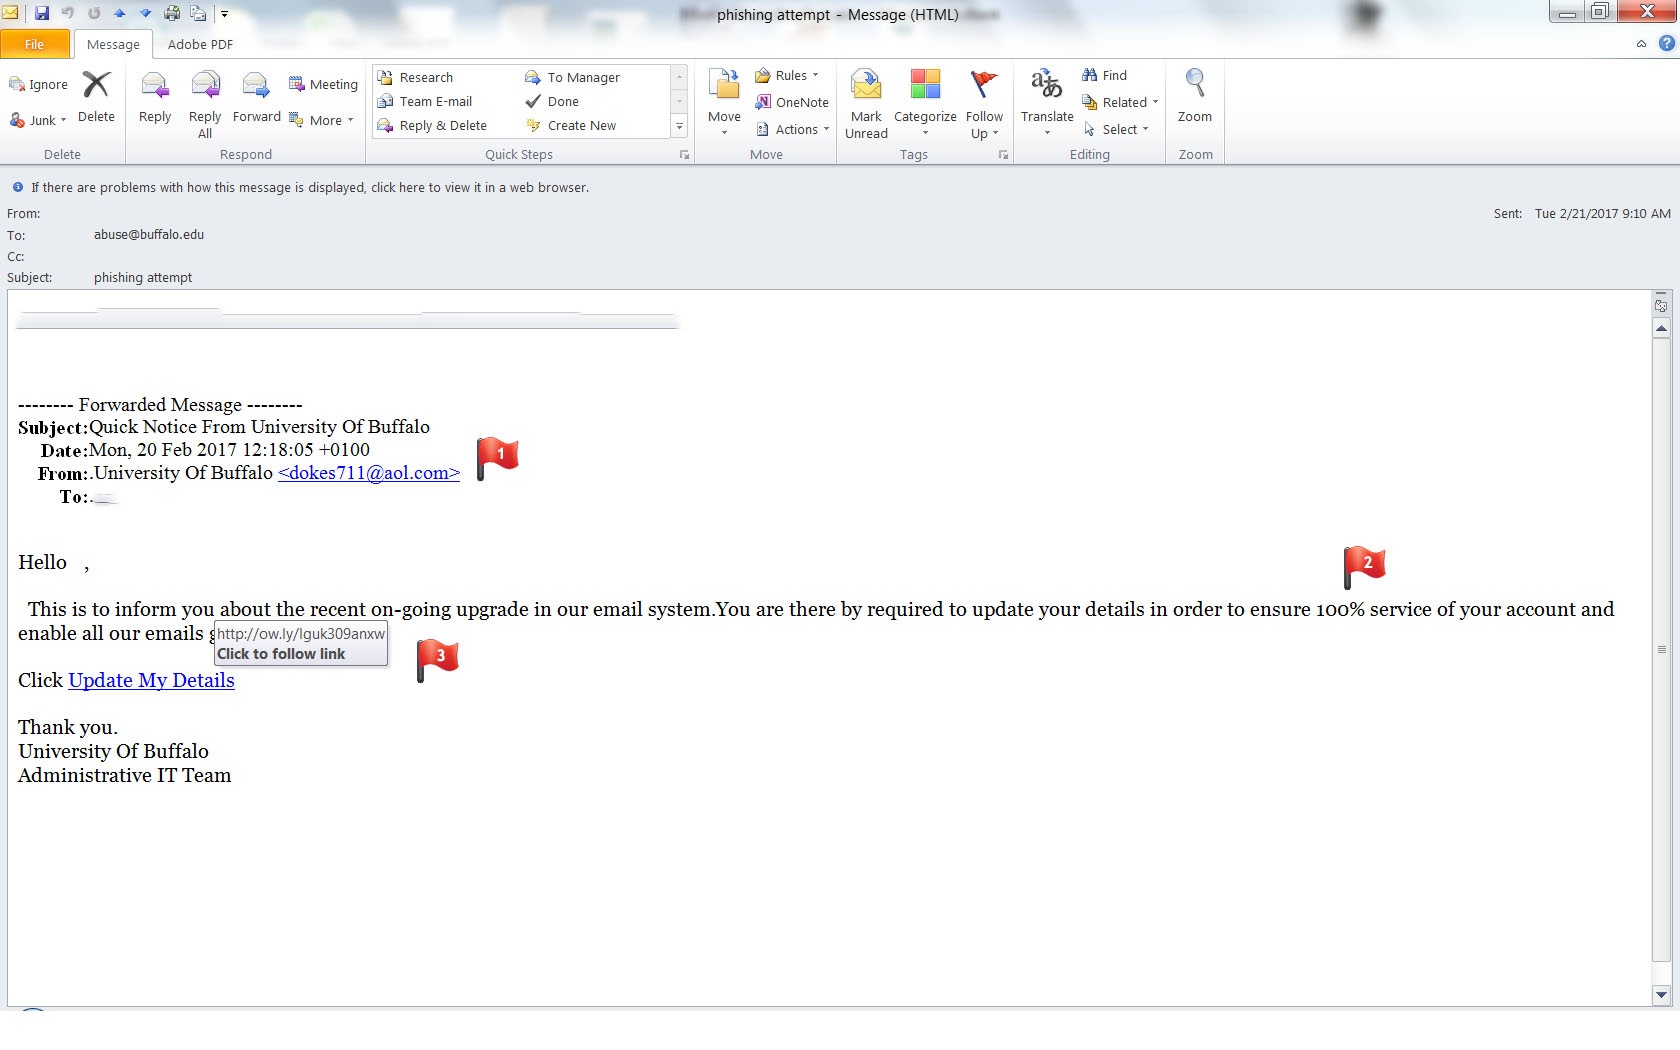Expand the Quick Steps gallery
The width and height of the screenshot is (1680, 1050).
pos(680,127)
